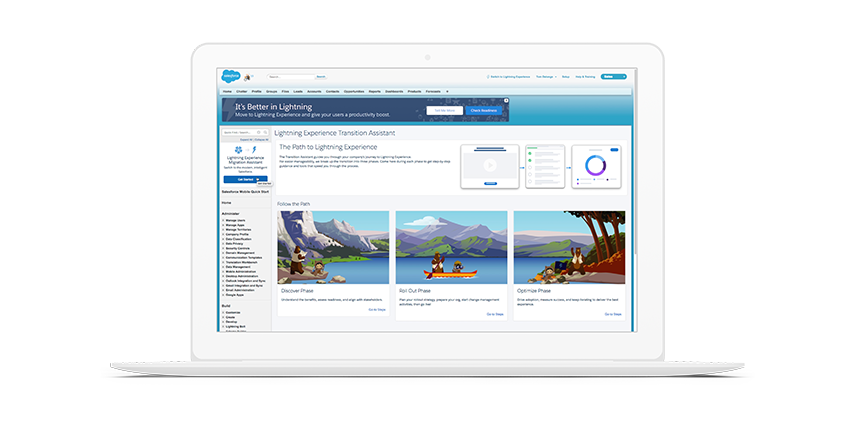Click the plus icon for all tabs
This screenshot has height=447, width=857.
[x=447, y=92]
